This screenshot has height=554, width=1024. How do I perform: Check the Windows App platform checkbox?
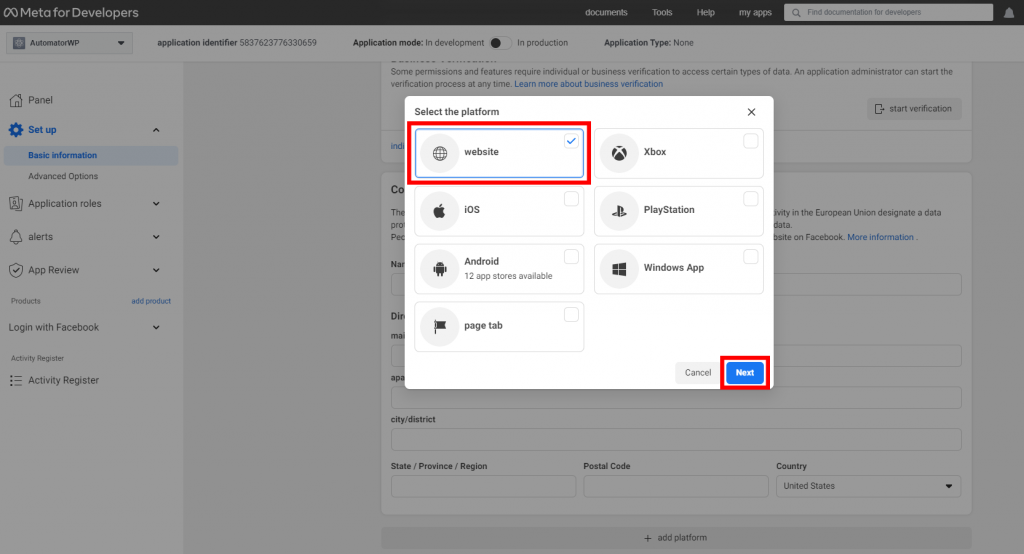point(751,257)
